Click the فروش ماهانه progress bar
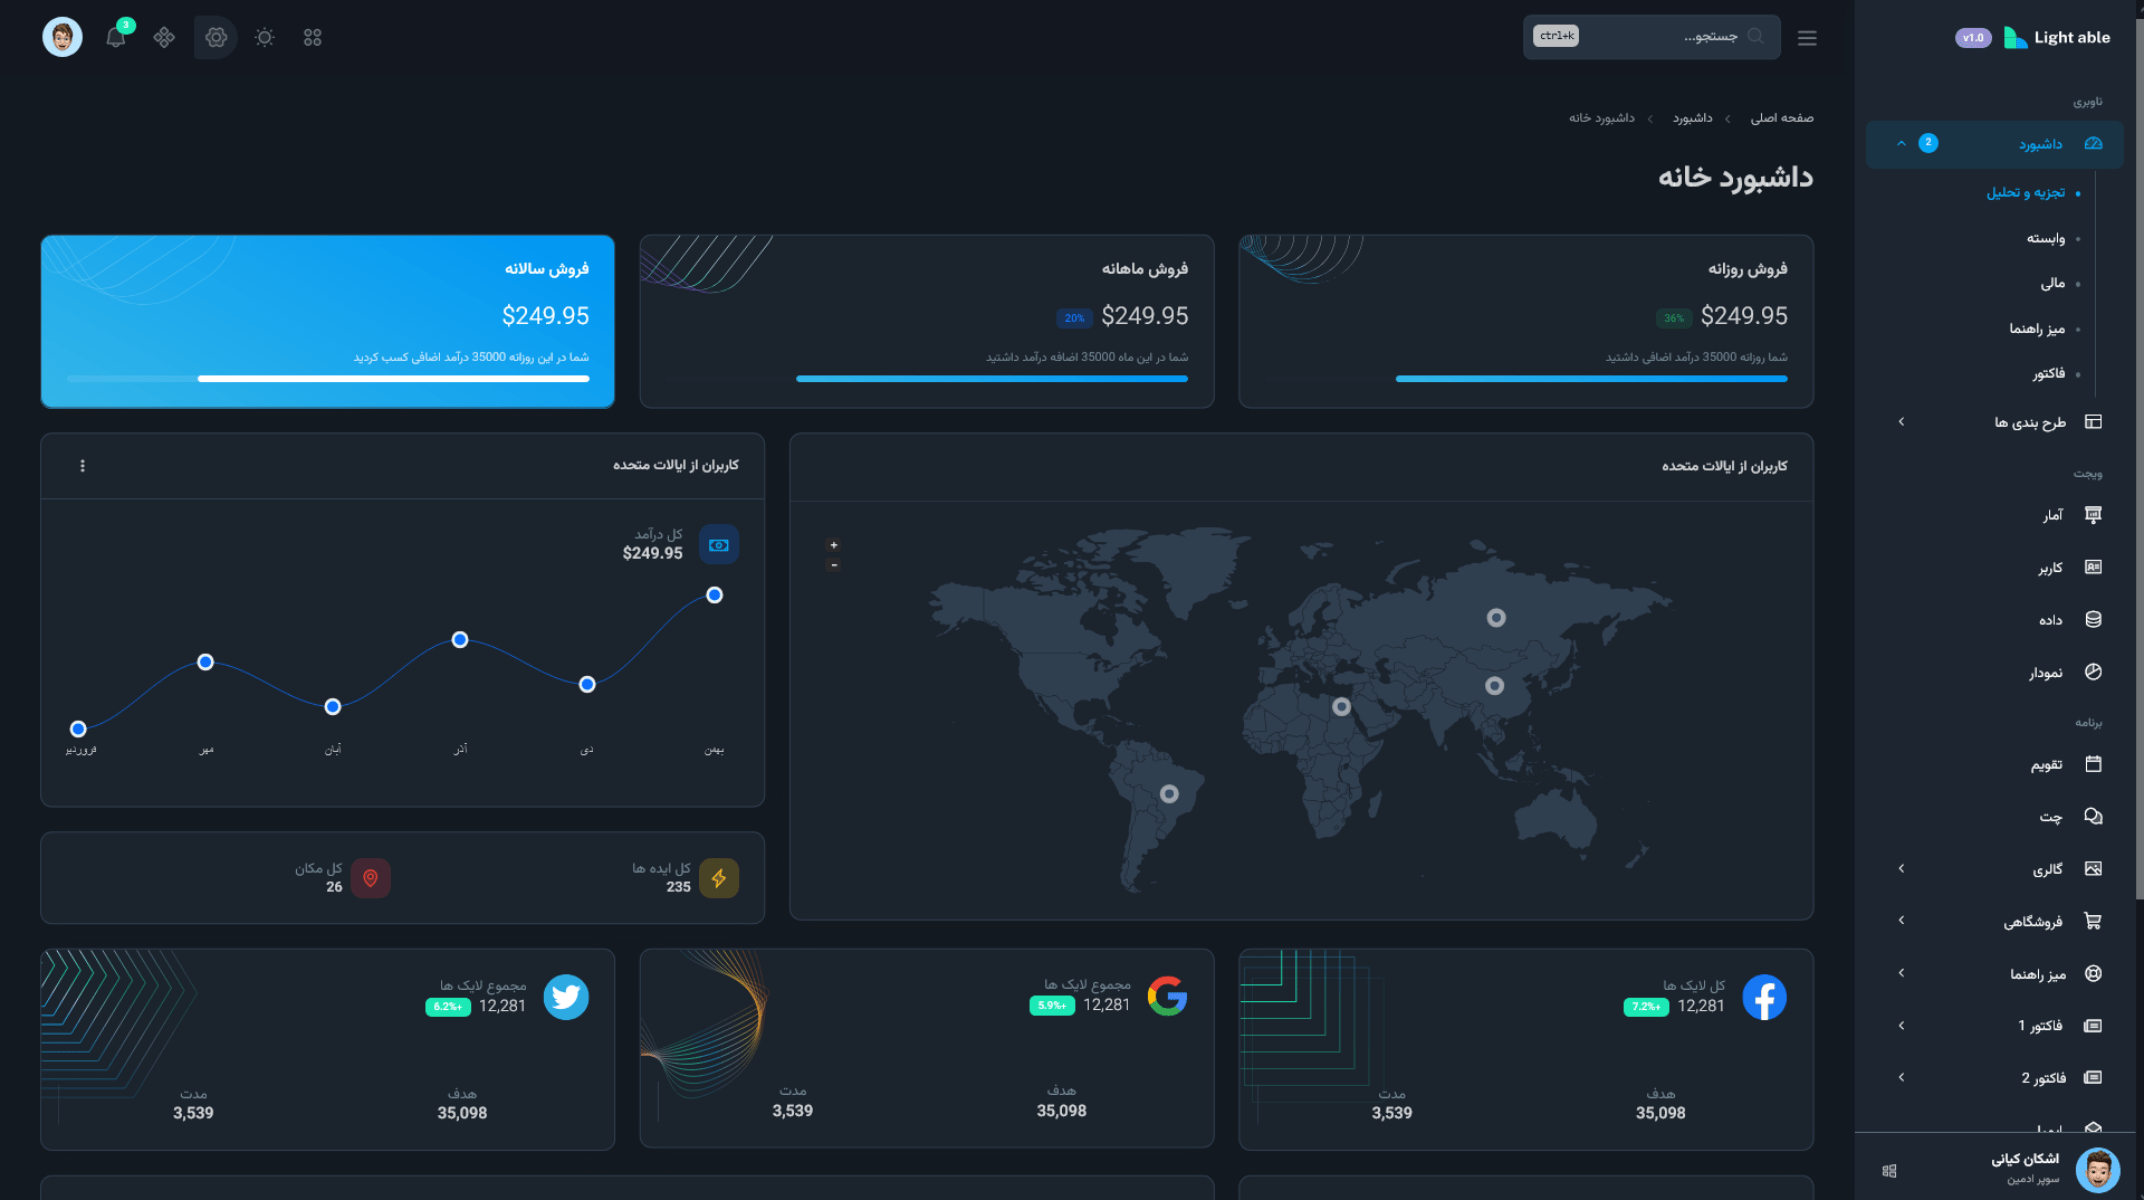The image size is (2144, 1200). point(992,379)
